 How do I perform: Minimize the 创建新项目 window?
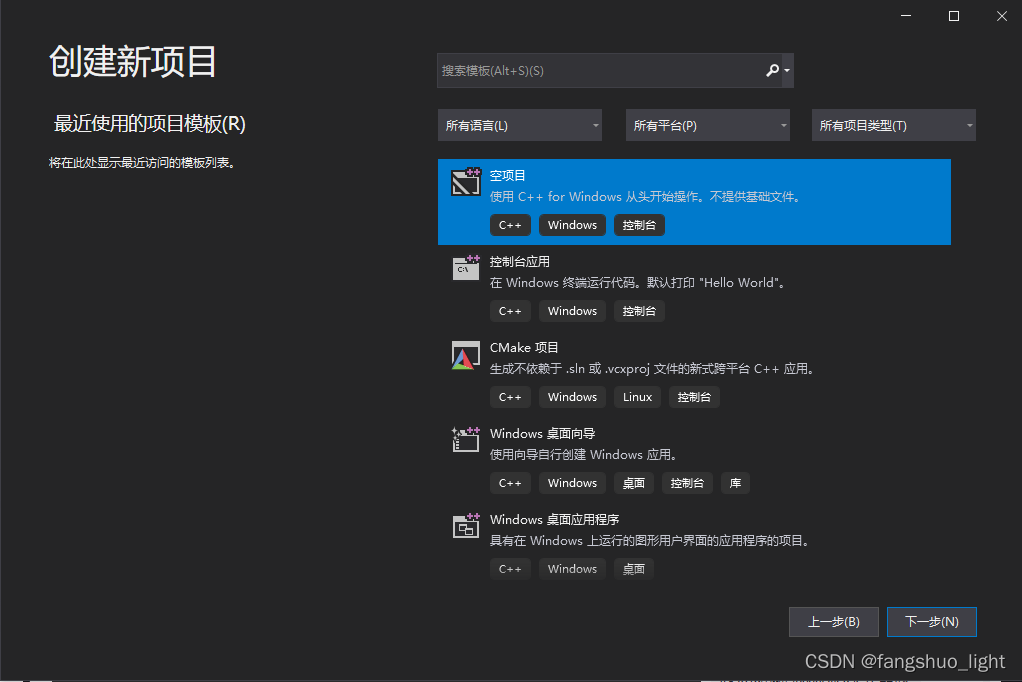pos(906,16)
